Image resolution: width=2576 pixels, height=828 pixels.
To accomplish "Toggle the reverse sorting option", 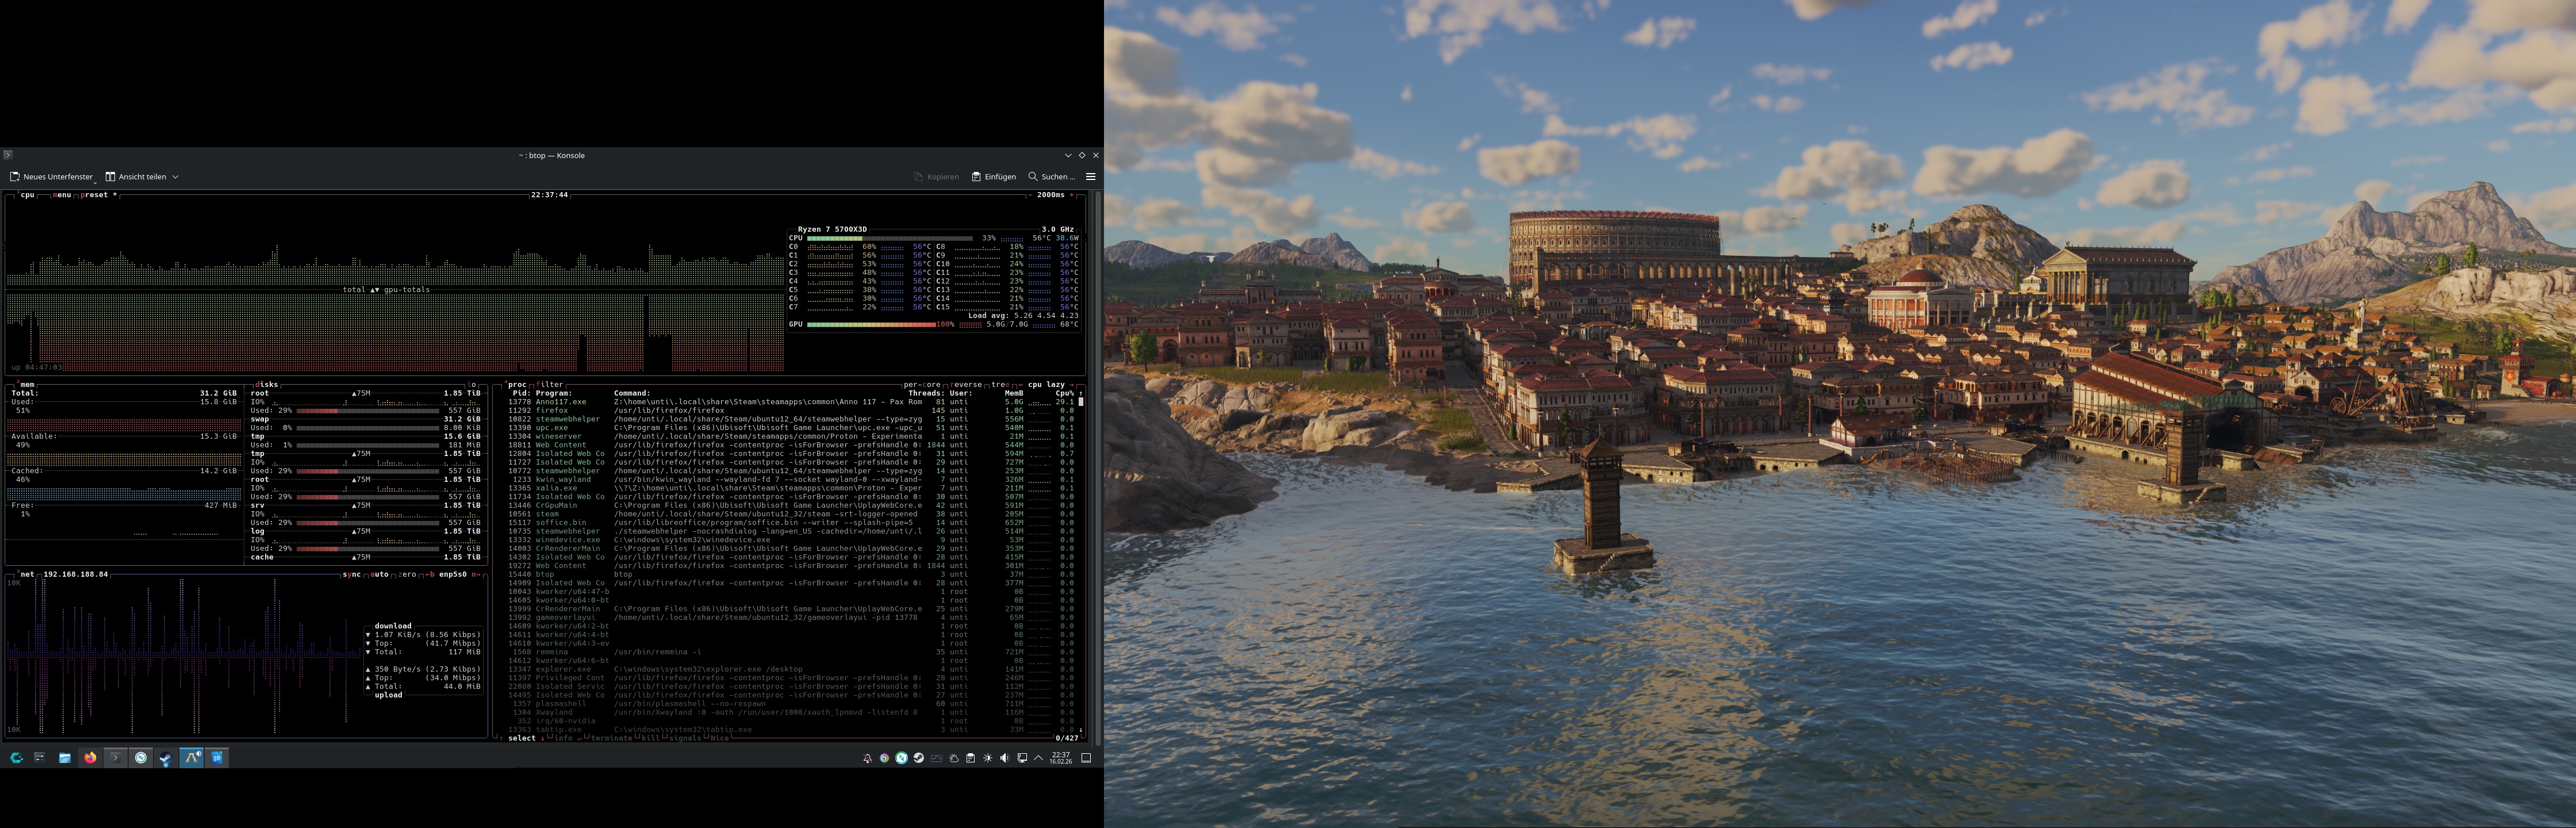I will 966,384.
